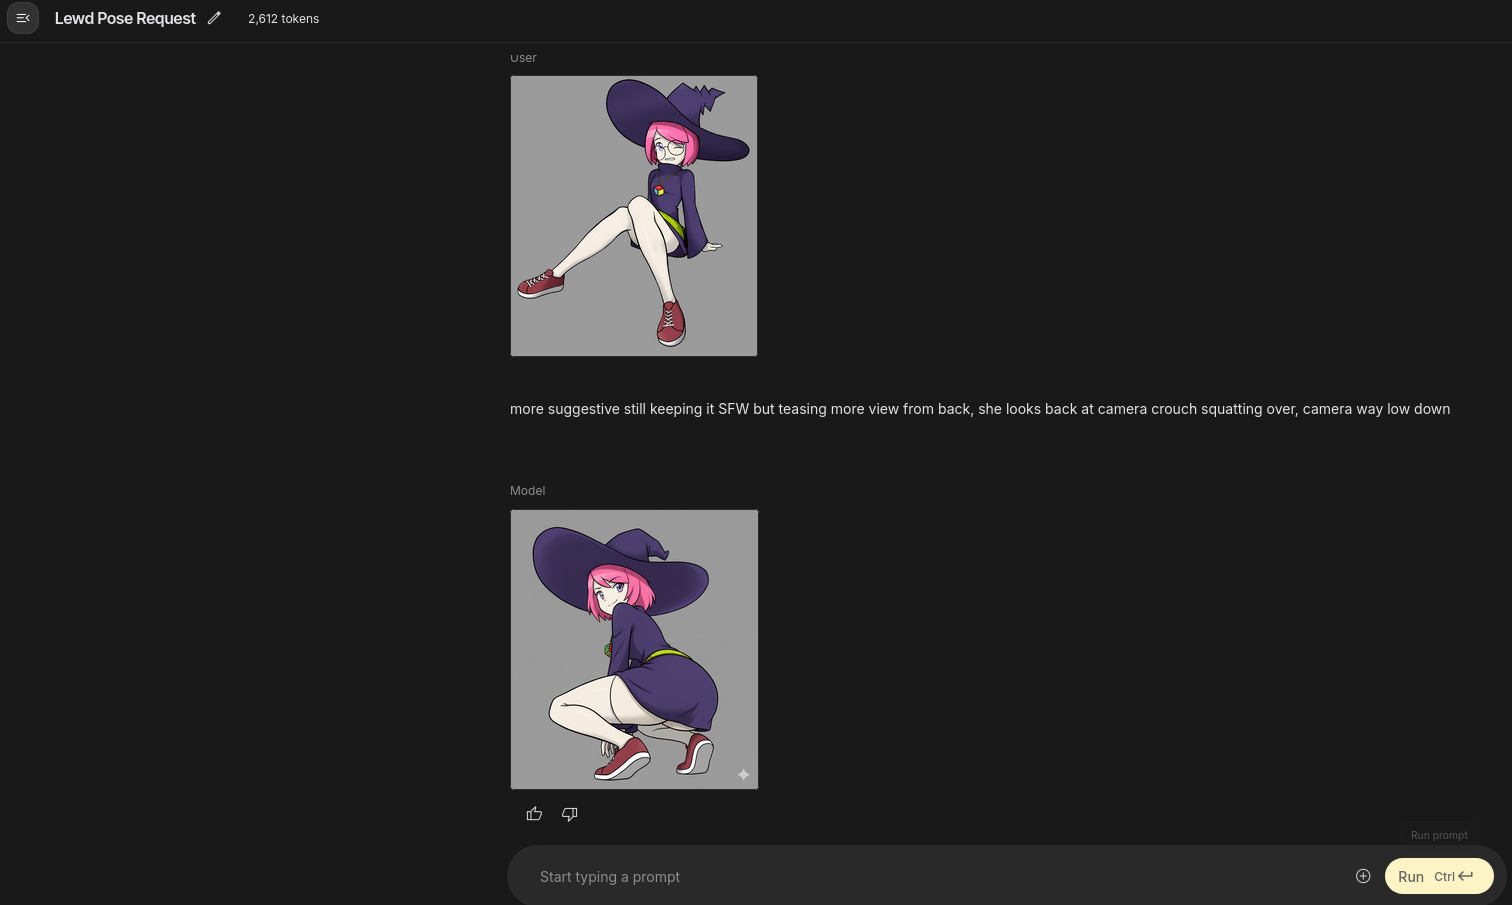Give thumbs down to the model response
Viewport: 1512px width, 905px height.
coord(570,814)
